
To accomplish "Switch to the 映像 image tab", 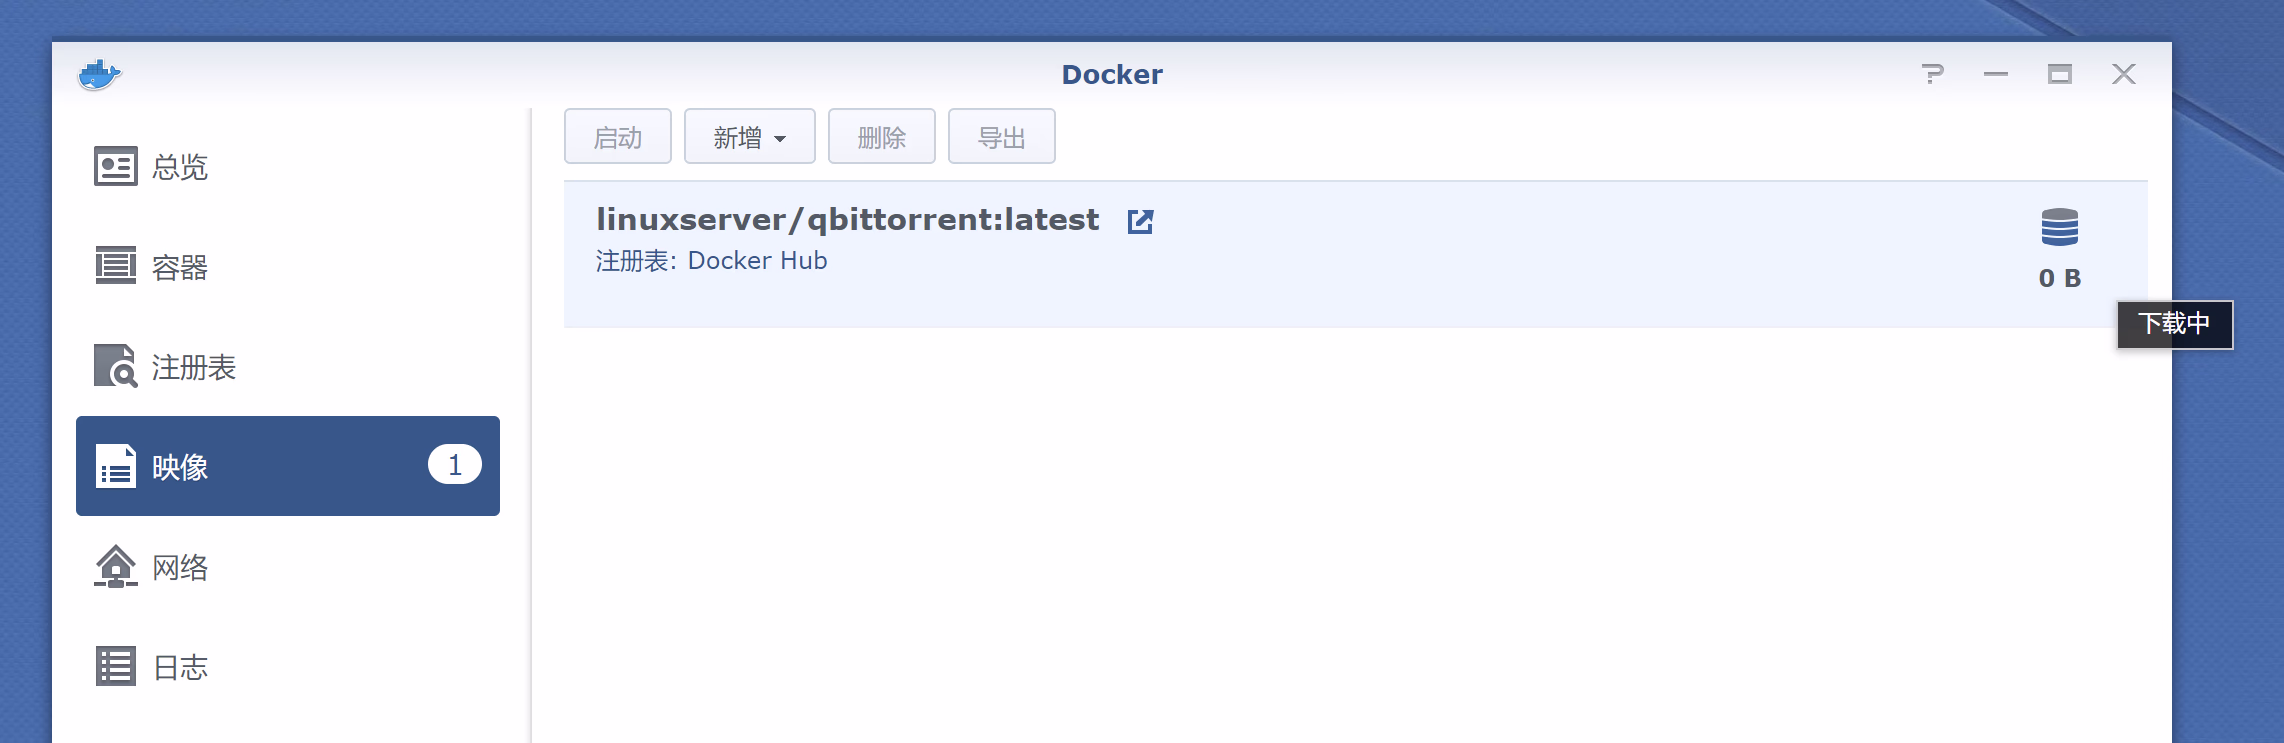I will 287,466.
